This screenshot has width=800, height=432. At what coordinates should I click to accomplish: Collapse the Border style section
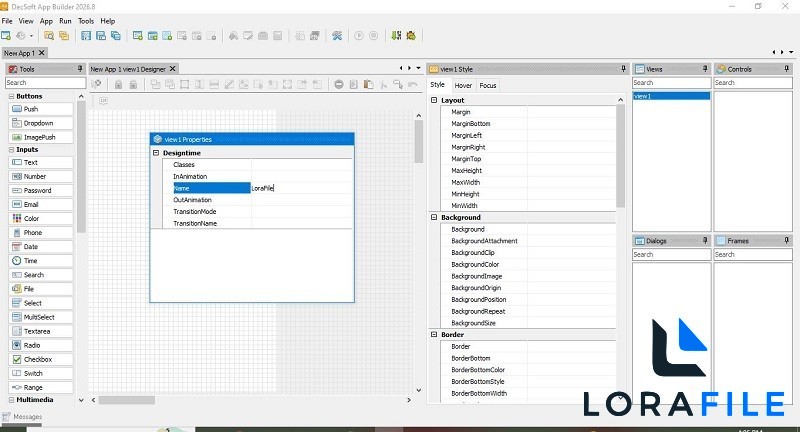[434, 335]
